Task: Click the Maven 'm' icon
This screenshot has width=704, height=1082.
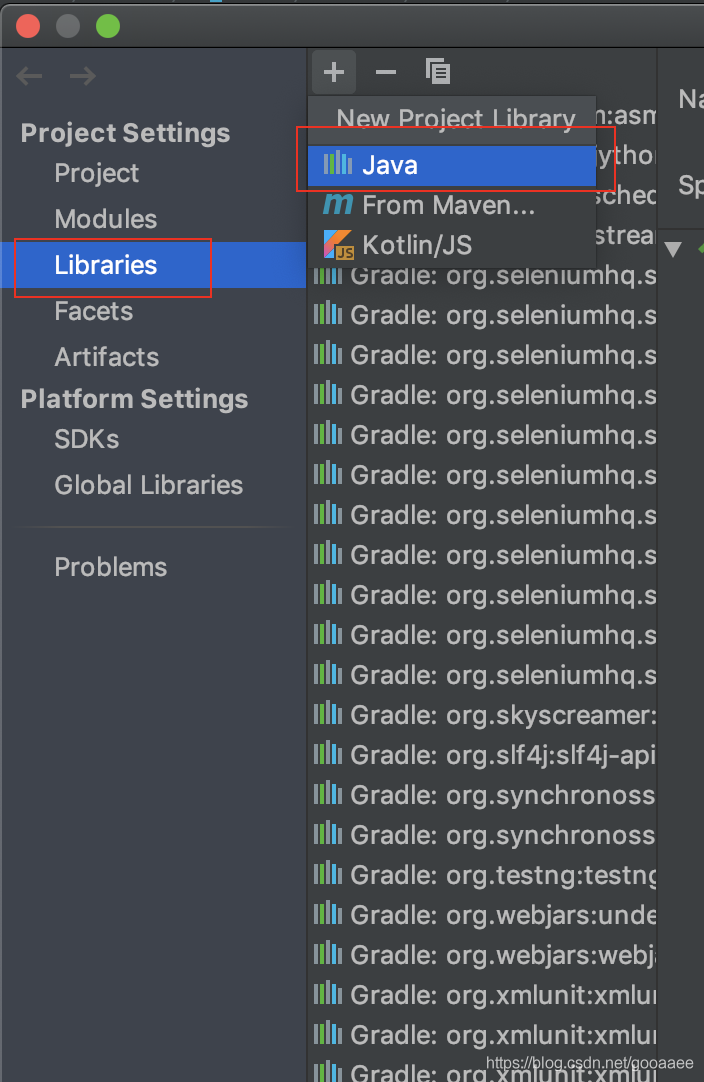Action: tap(338, 205)
